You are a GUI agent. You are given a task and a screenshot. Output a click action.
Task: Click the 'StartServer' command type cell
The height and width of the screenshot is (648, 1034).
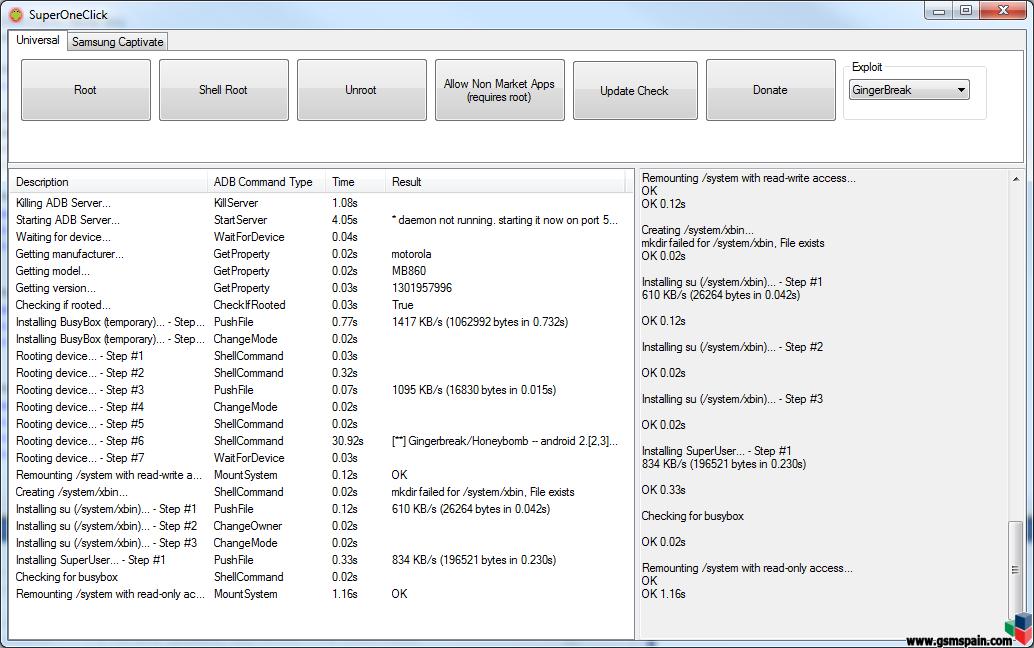[241, 220]
